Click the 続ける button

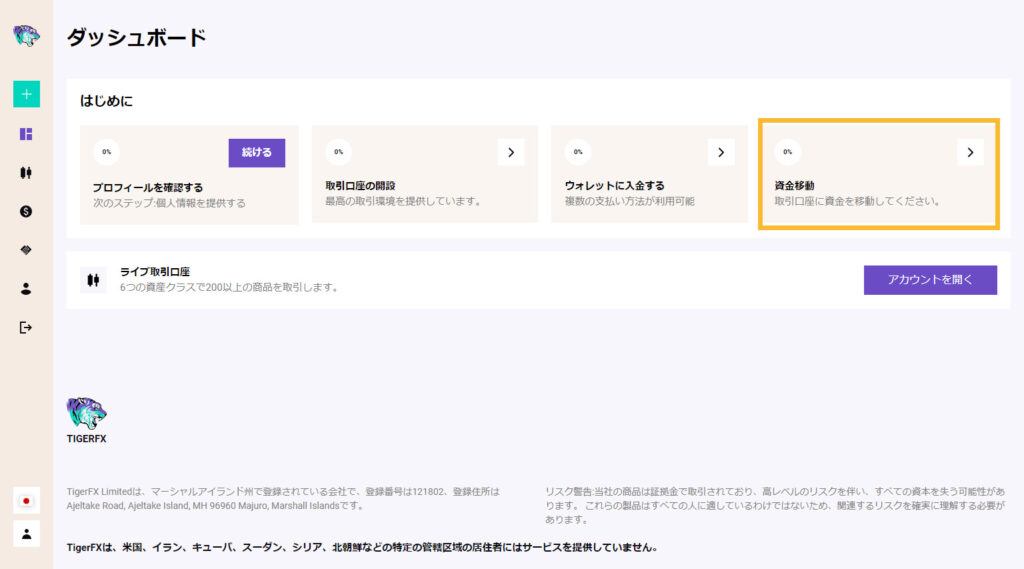[257, 152]
